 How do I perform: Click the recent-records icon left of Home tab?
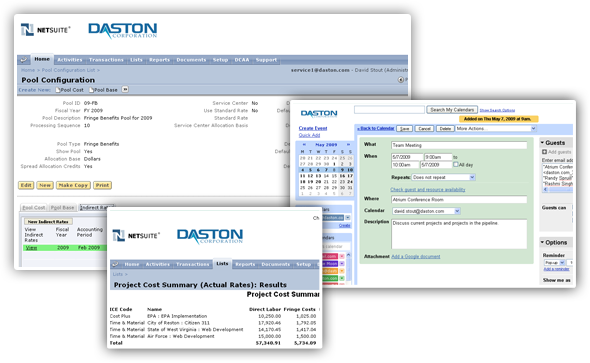(24, 60)
